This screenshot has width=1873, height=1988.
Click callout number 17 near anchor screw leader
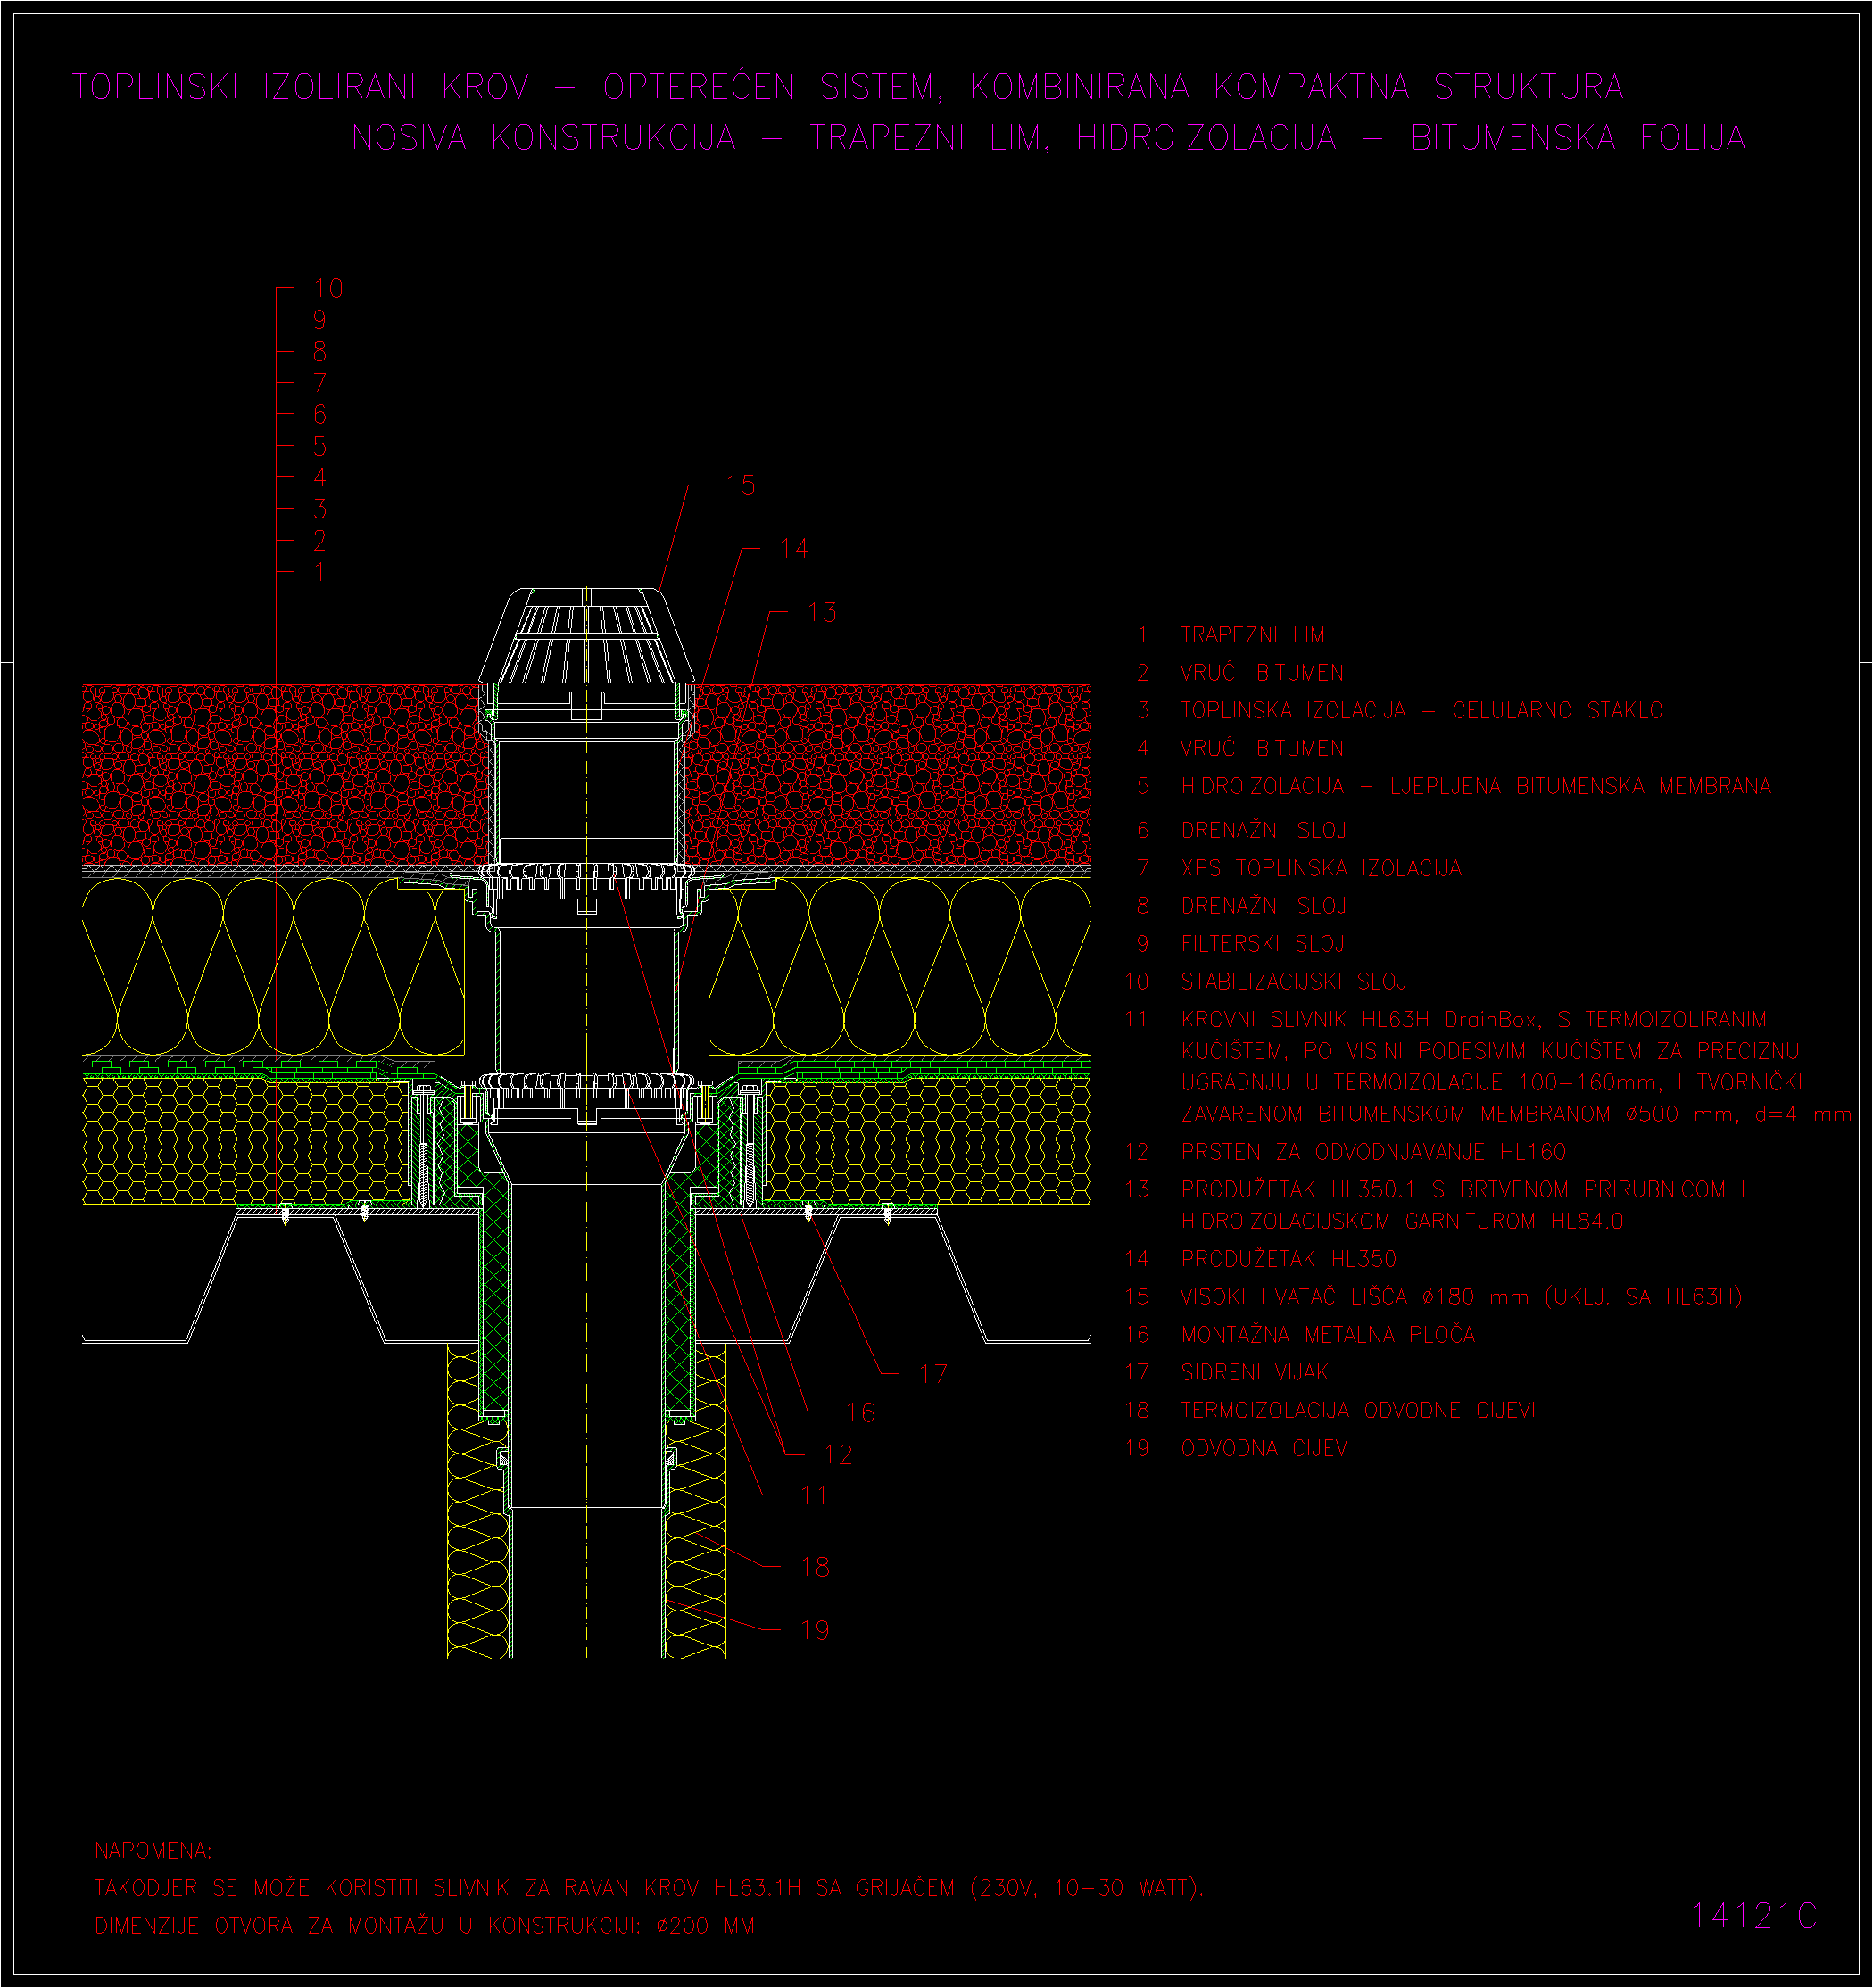933,1374
